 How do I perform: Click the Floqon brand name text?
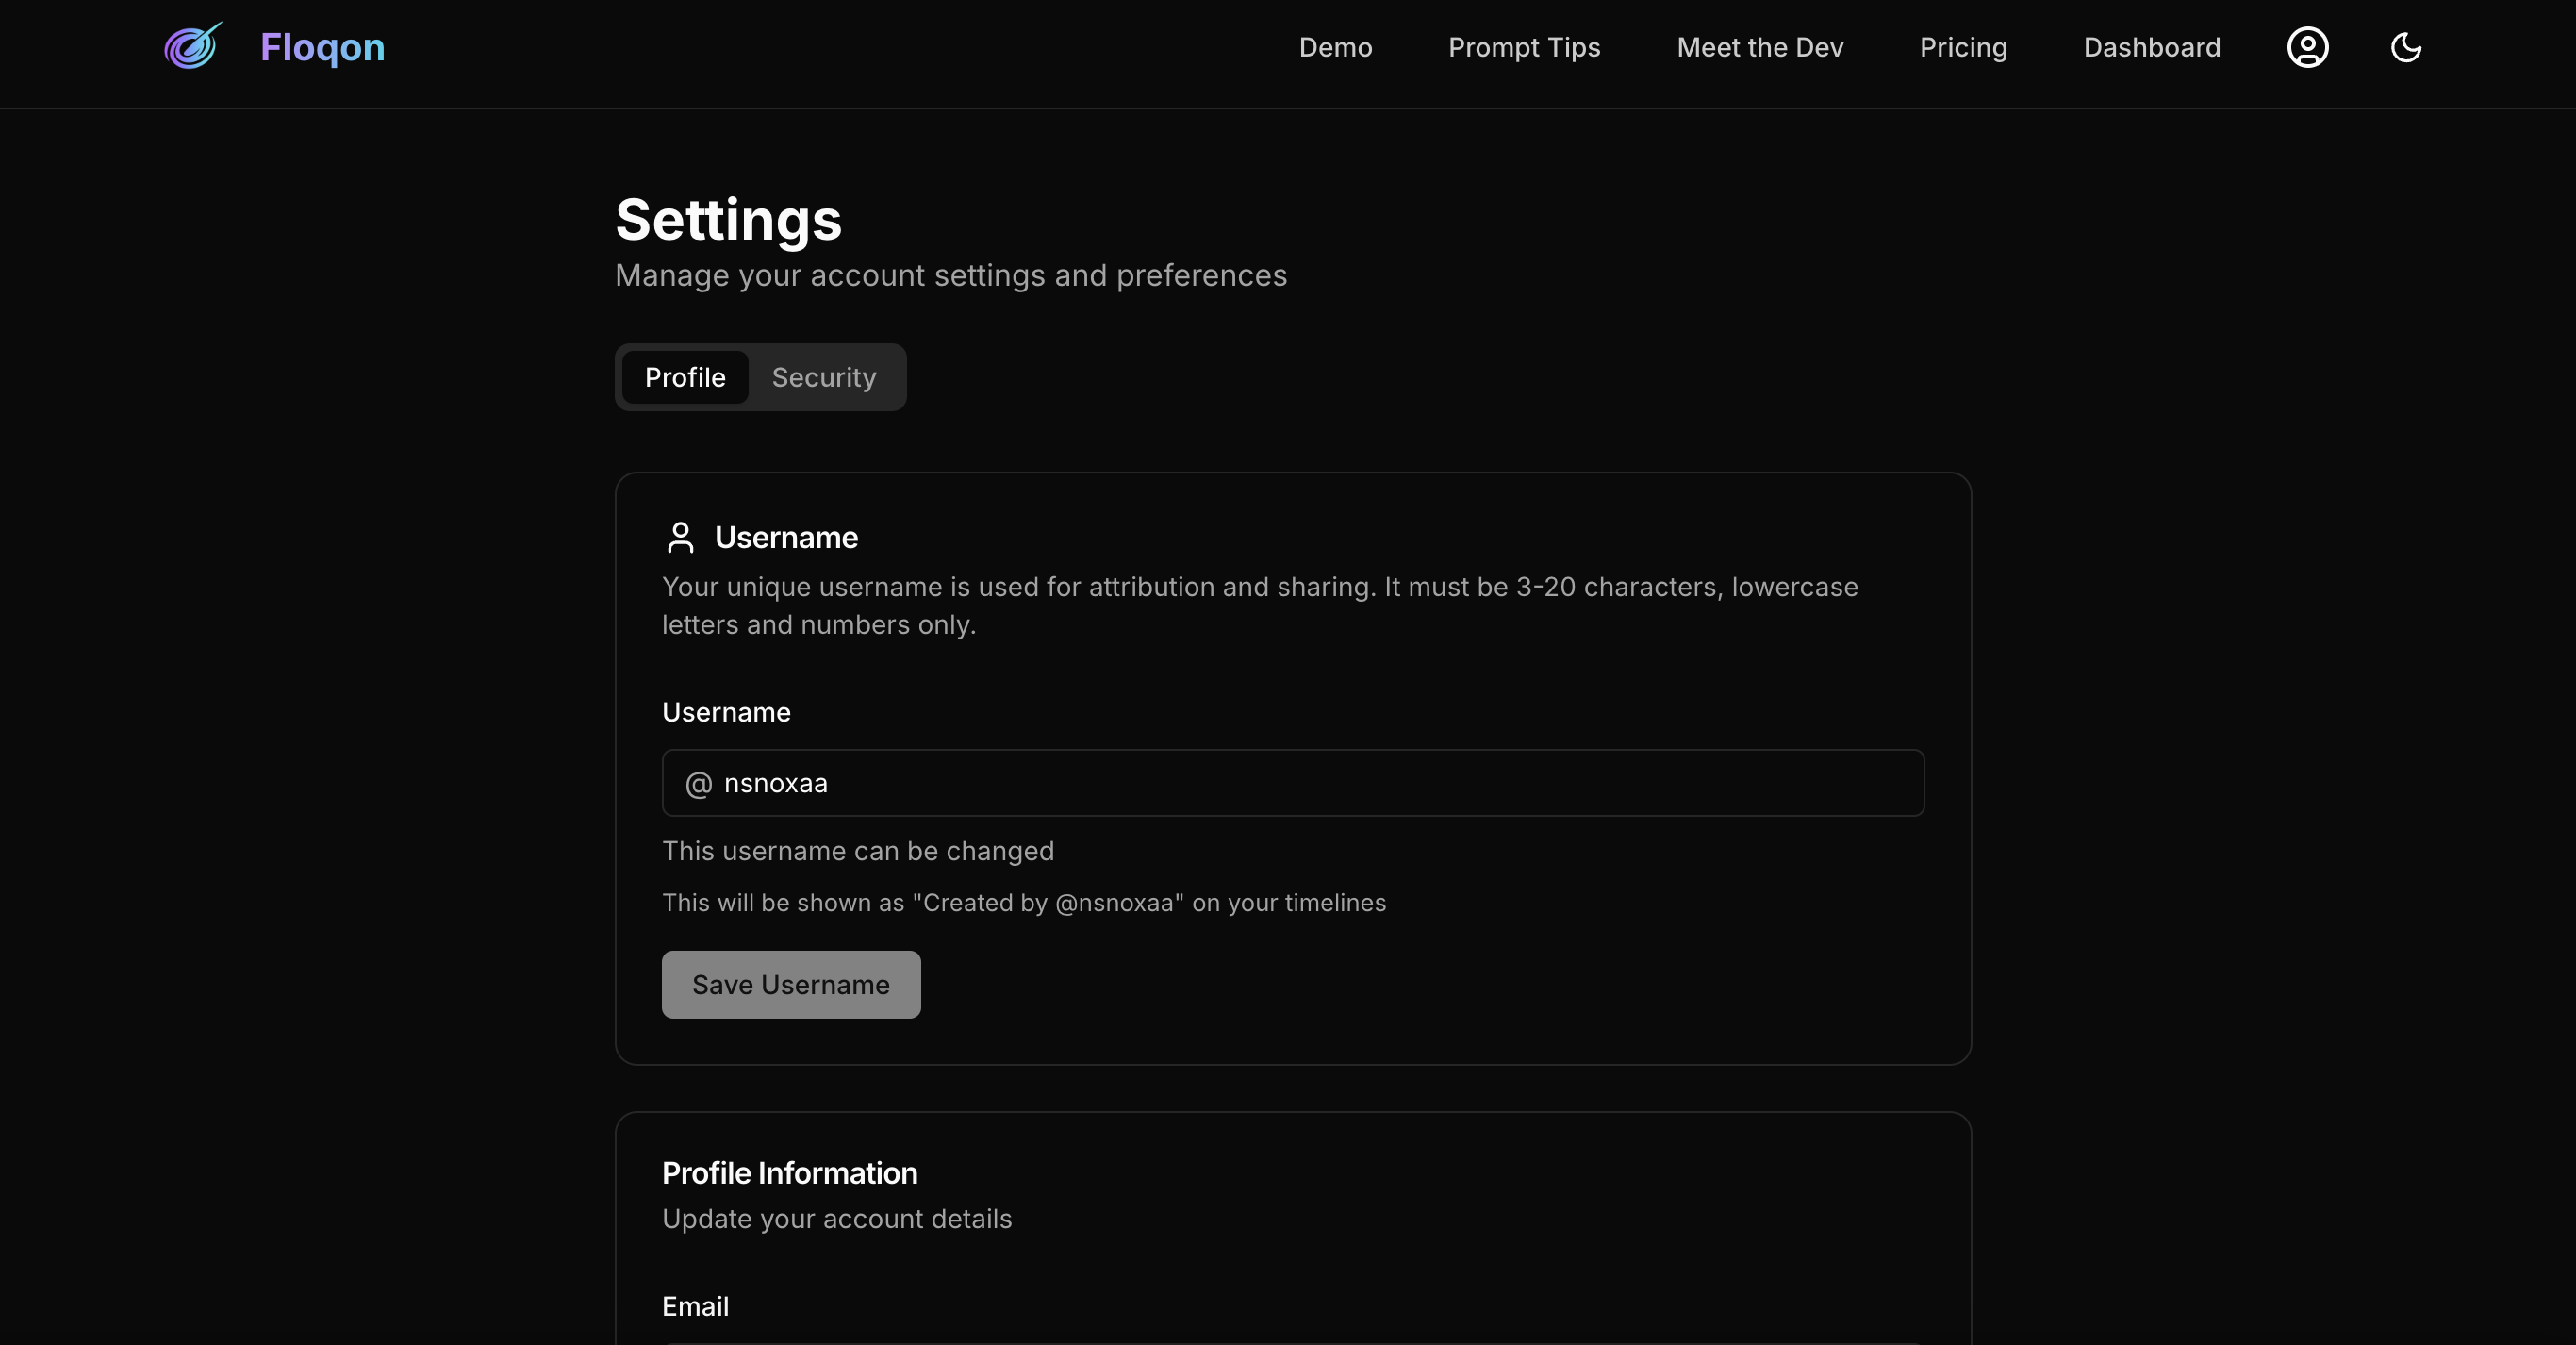(322, 47)
